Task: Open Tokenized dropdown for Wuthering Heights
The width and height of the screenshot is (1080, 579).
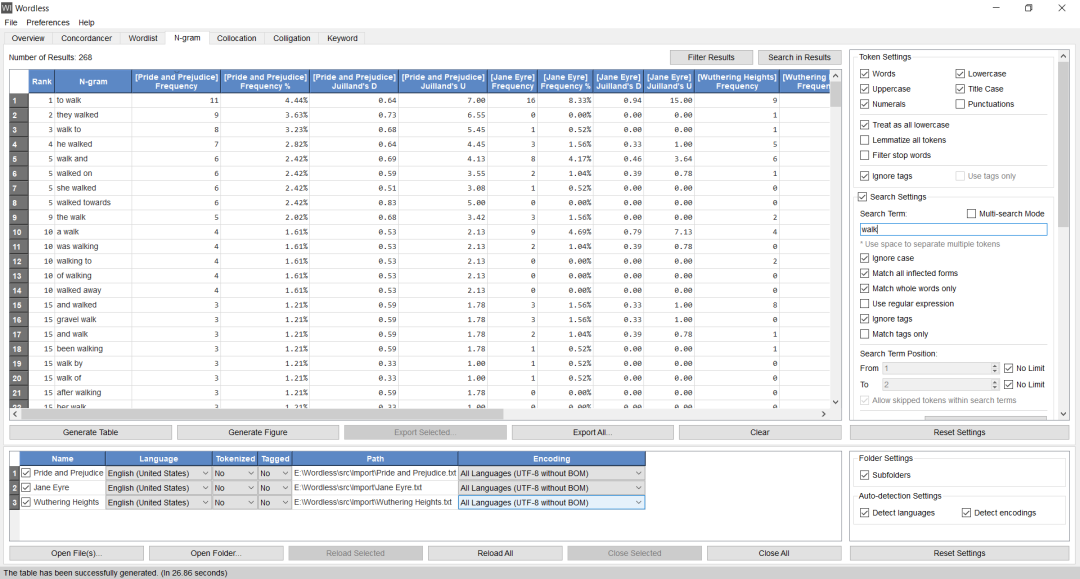Action: point(235,503)
